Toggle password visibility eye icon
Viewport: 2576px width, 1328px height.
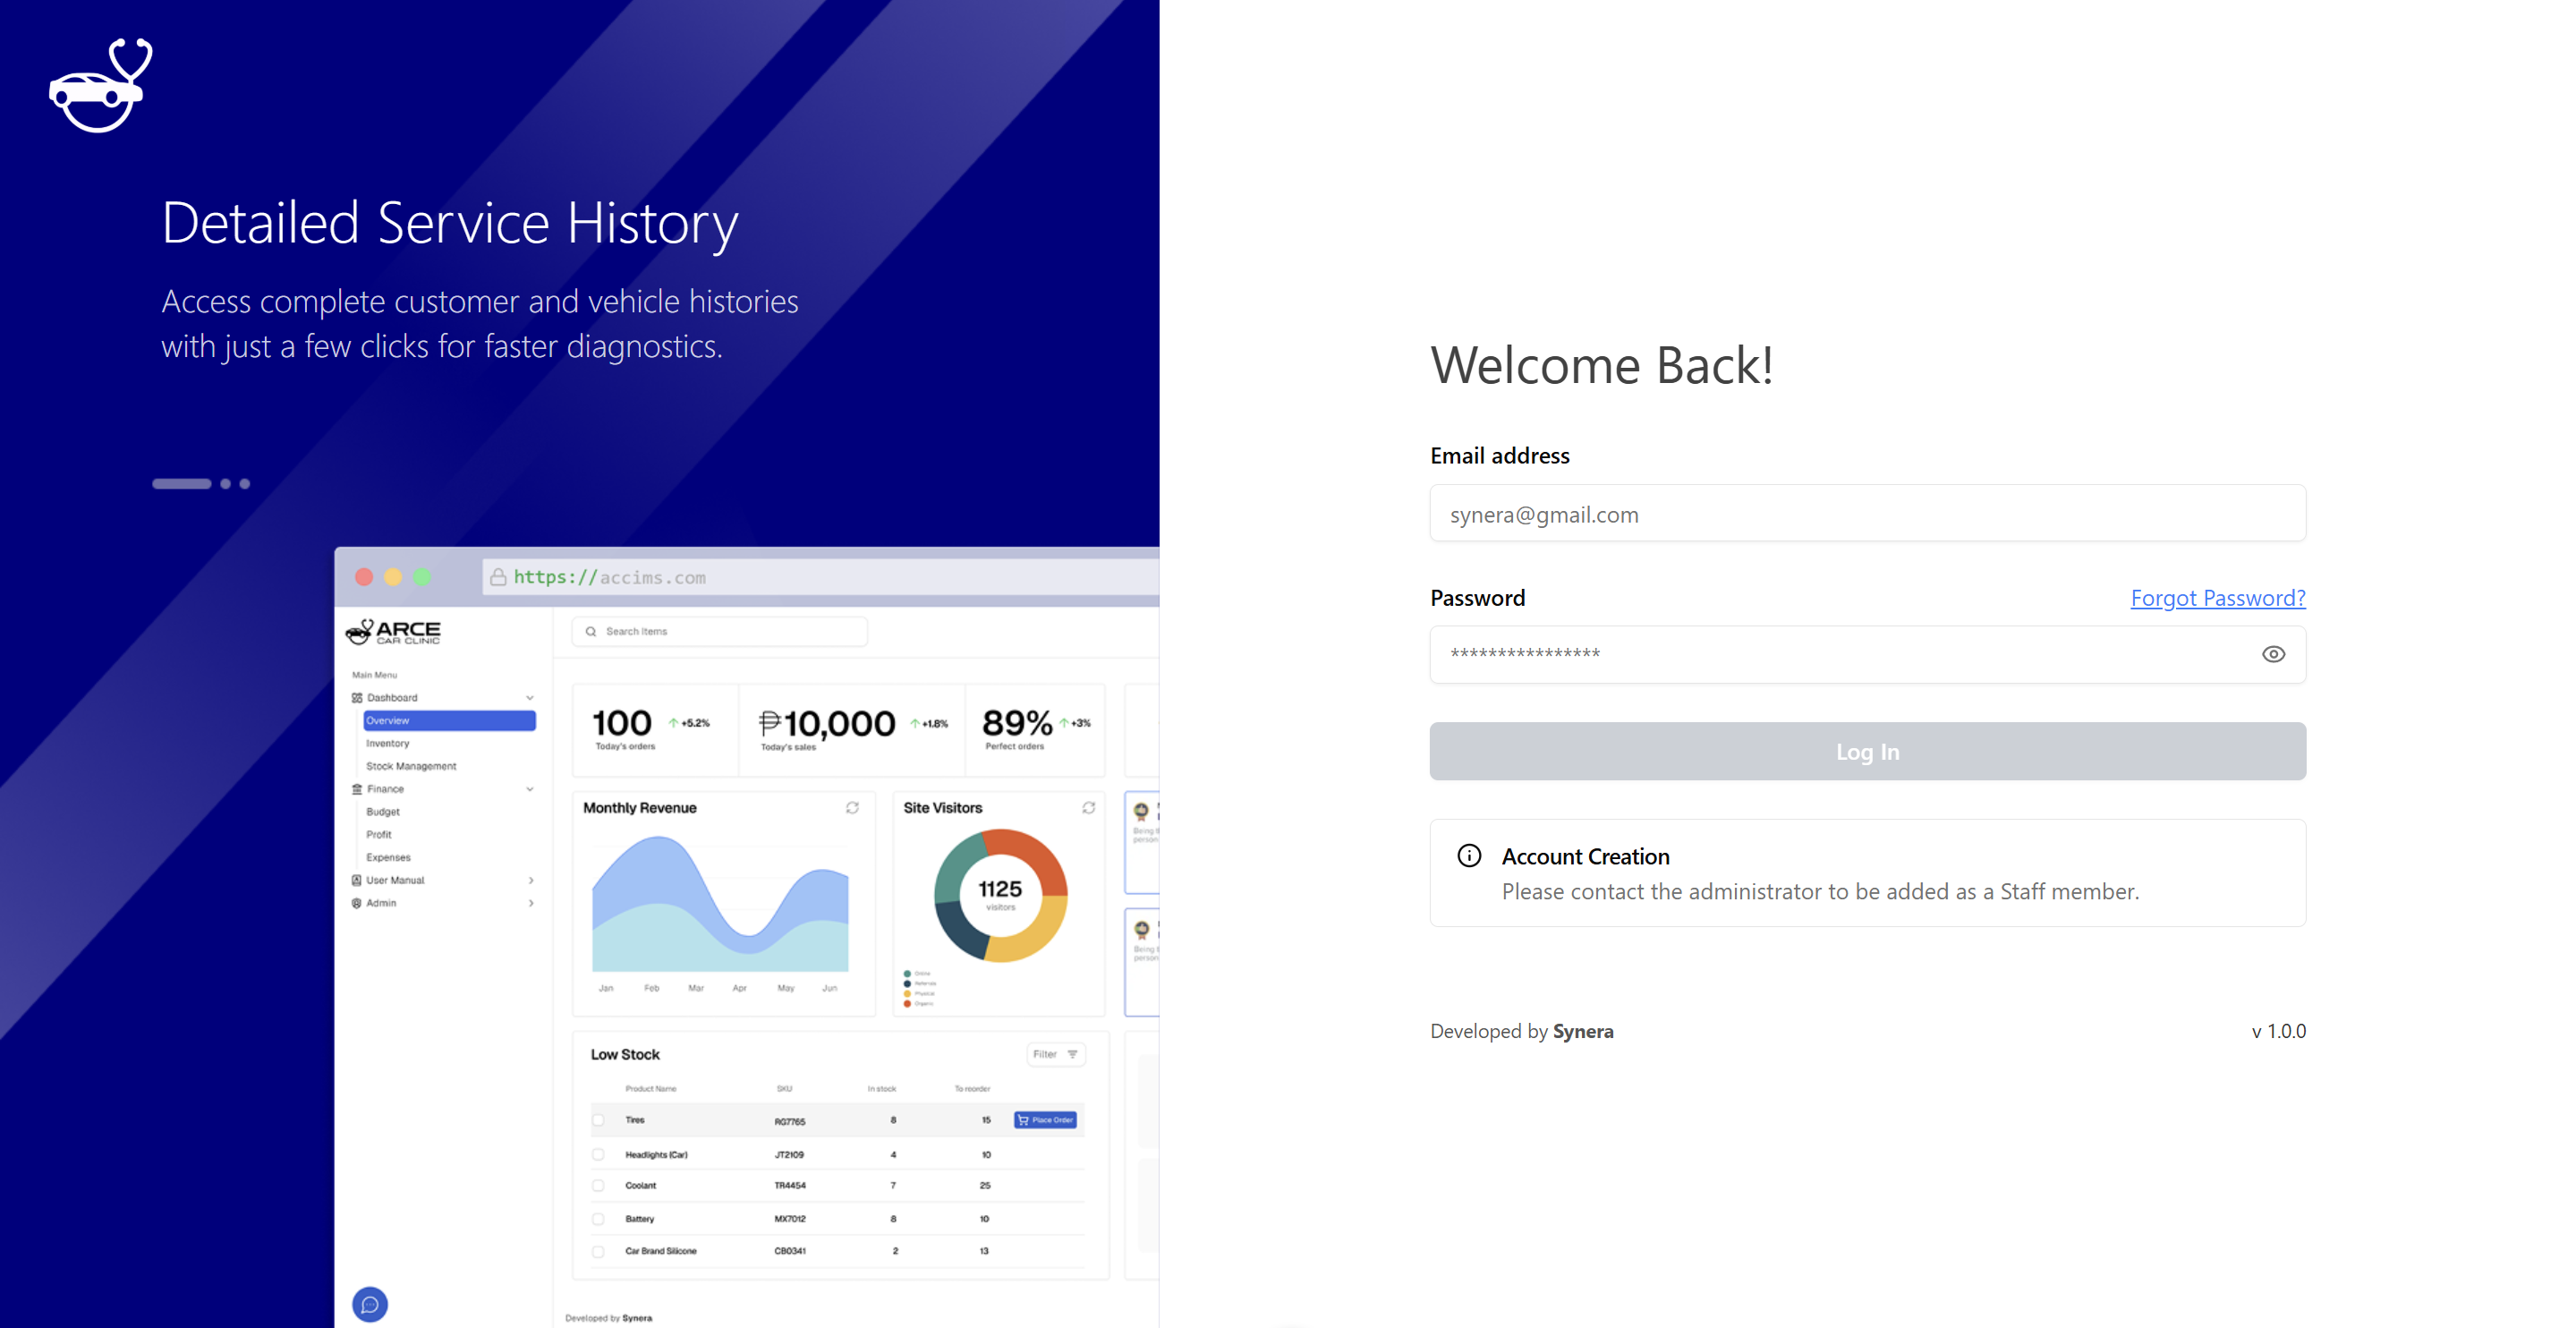[x=2272, y=654]
